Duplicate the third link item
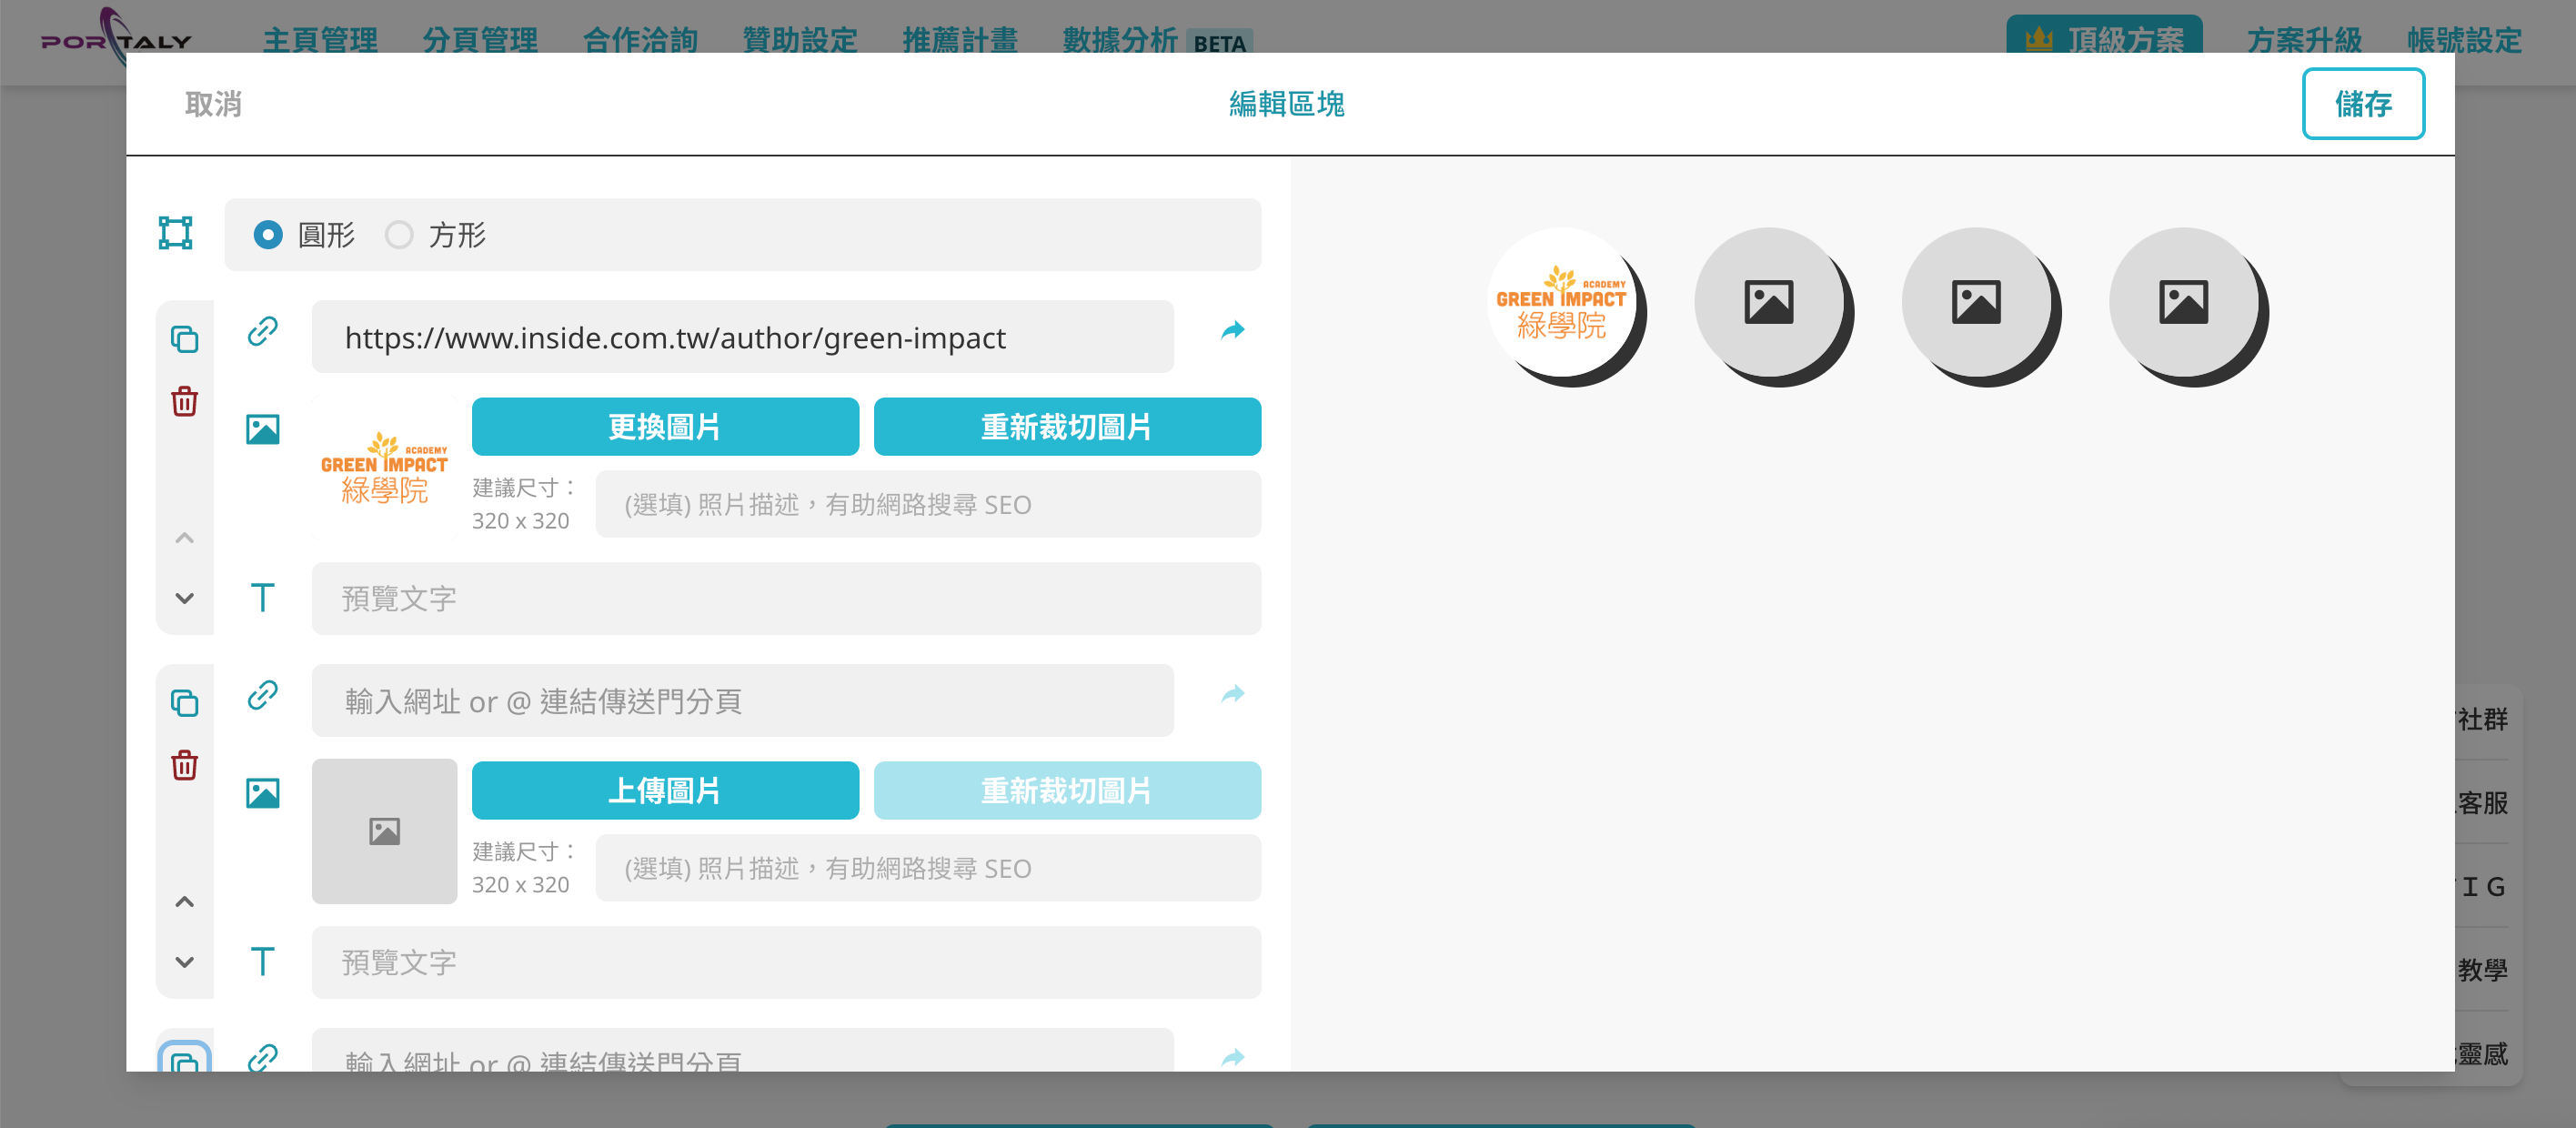 click(185, 1059)
